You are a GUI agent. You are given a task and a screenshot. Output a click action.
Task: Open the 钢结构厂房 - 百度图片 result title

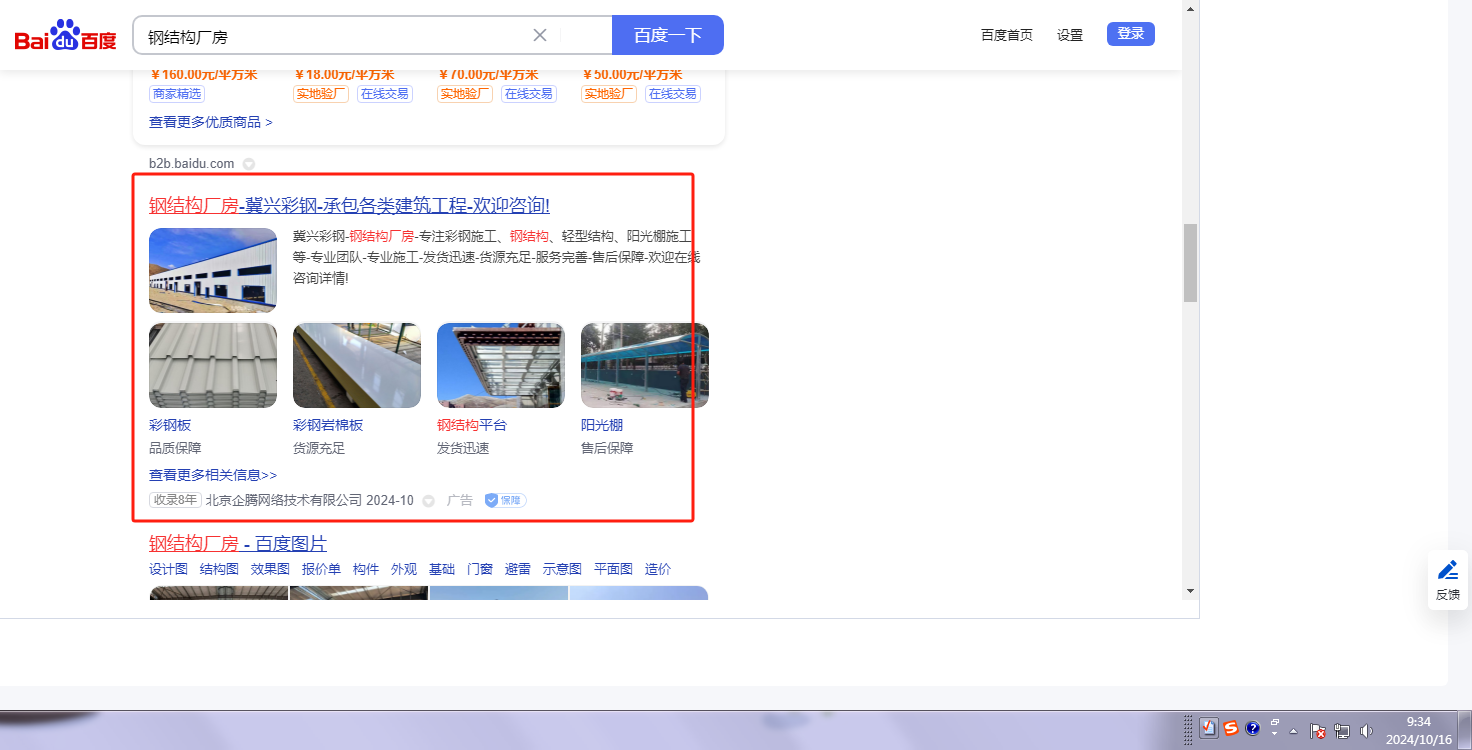tap(238, 544)
